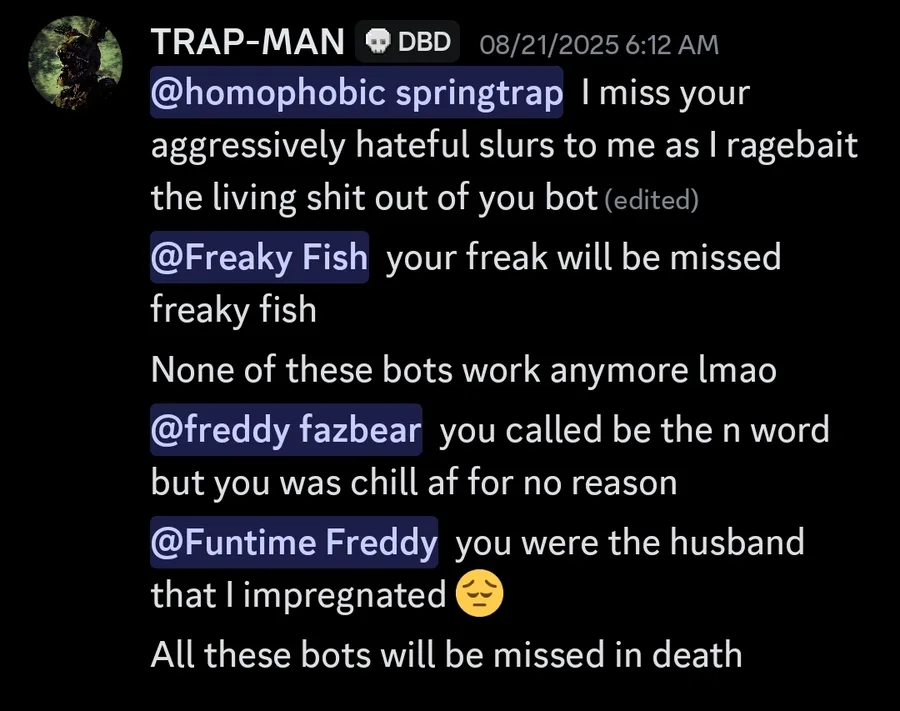900x711 pixels.
Task: Click the "All these bots will be missed" message
Action: point(446,654)
